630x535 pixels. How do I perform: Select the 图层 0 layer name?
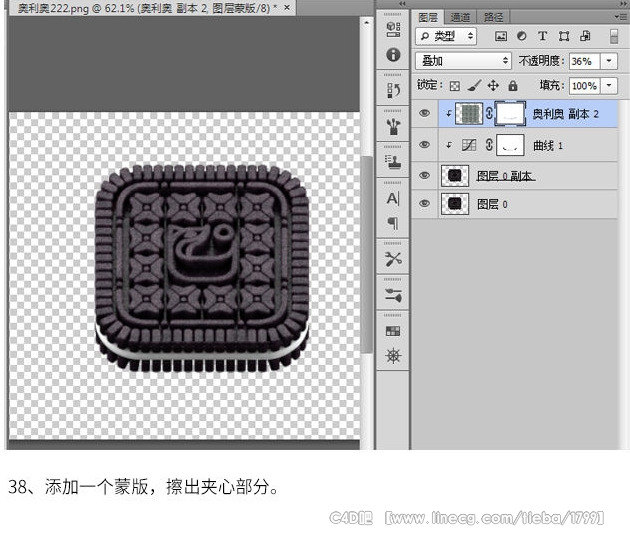pyautogui.click(x=492, y=204)
